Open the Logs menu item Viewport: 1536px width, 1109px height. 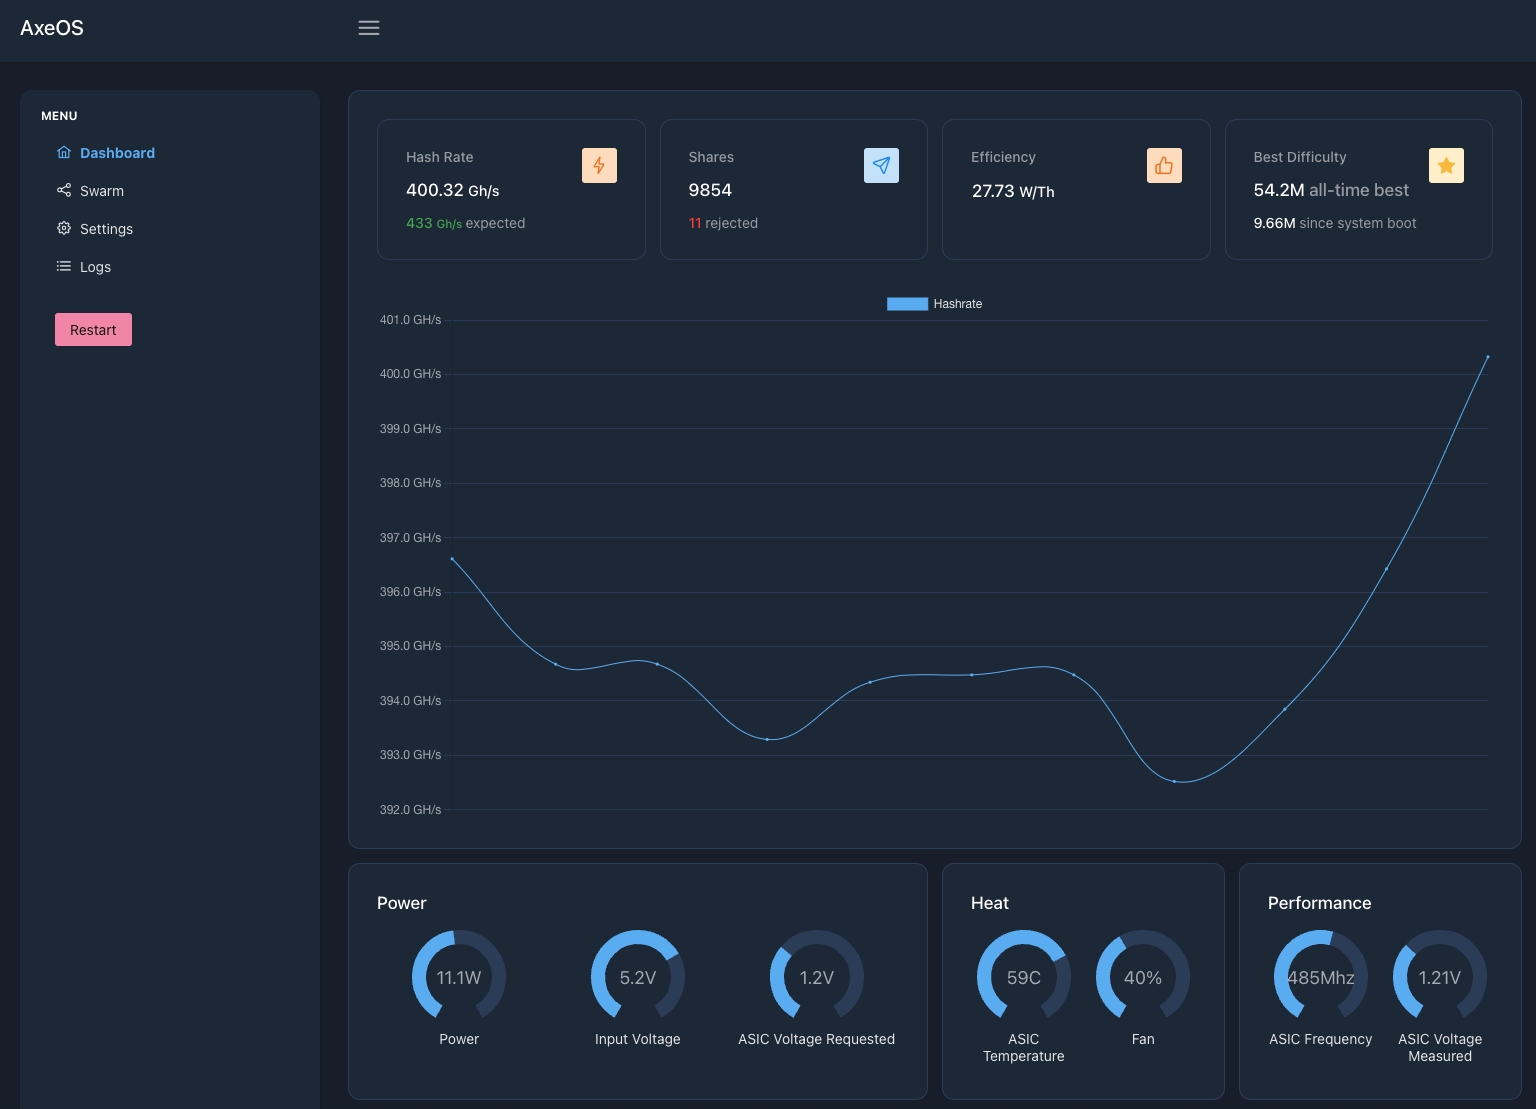click(x=95, y=267)
